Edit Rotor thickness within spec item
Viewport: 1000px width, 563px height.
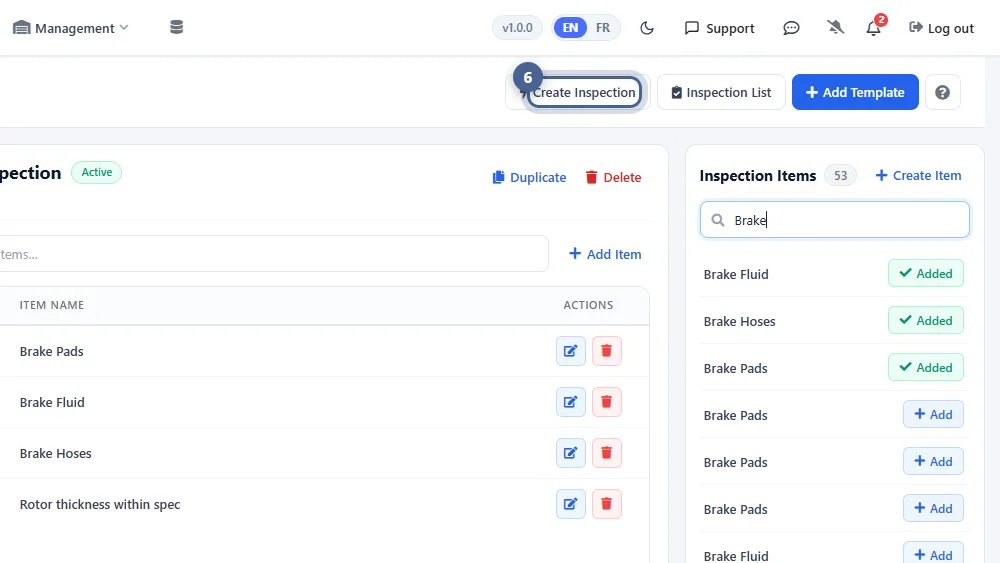click(x=571, y=504)
